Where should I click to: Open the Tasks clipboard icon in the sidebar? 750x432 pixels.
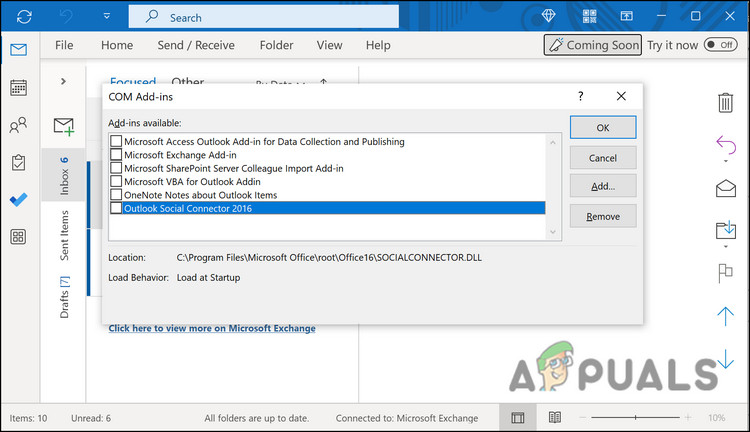coord(18,163)
